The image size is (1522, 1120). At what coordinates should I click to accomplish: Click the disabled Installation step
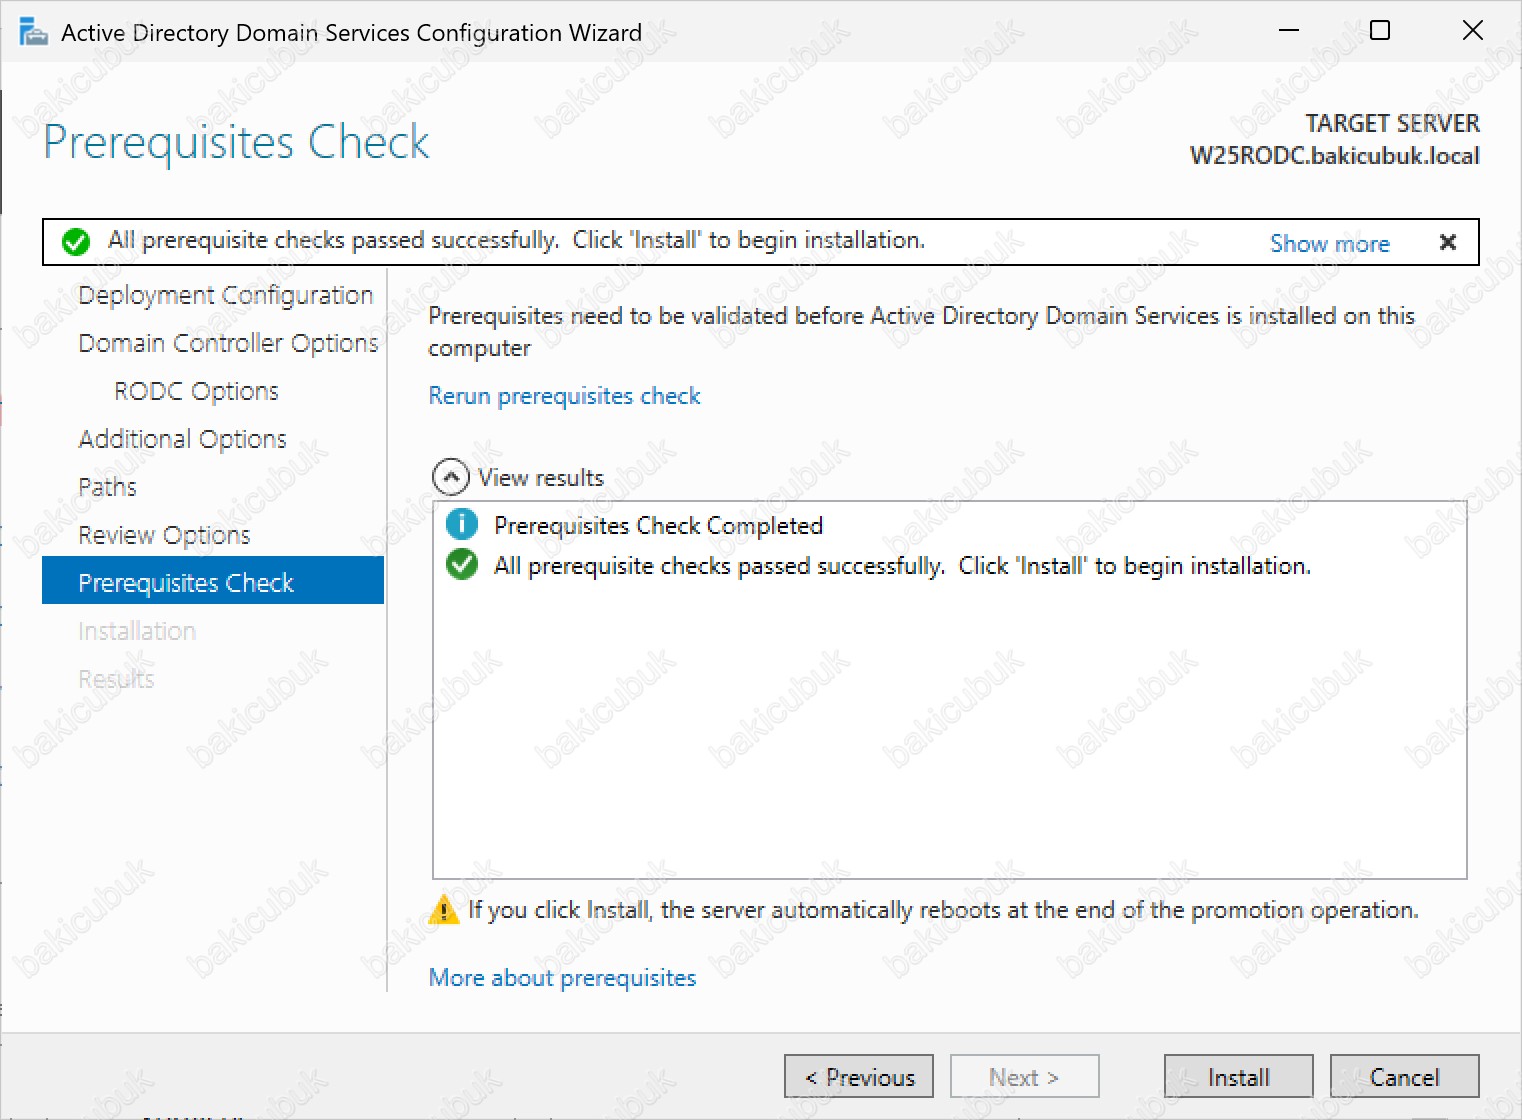pyautogui.click(x=137, y=631)
